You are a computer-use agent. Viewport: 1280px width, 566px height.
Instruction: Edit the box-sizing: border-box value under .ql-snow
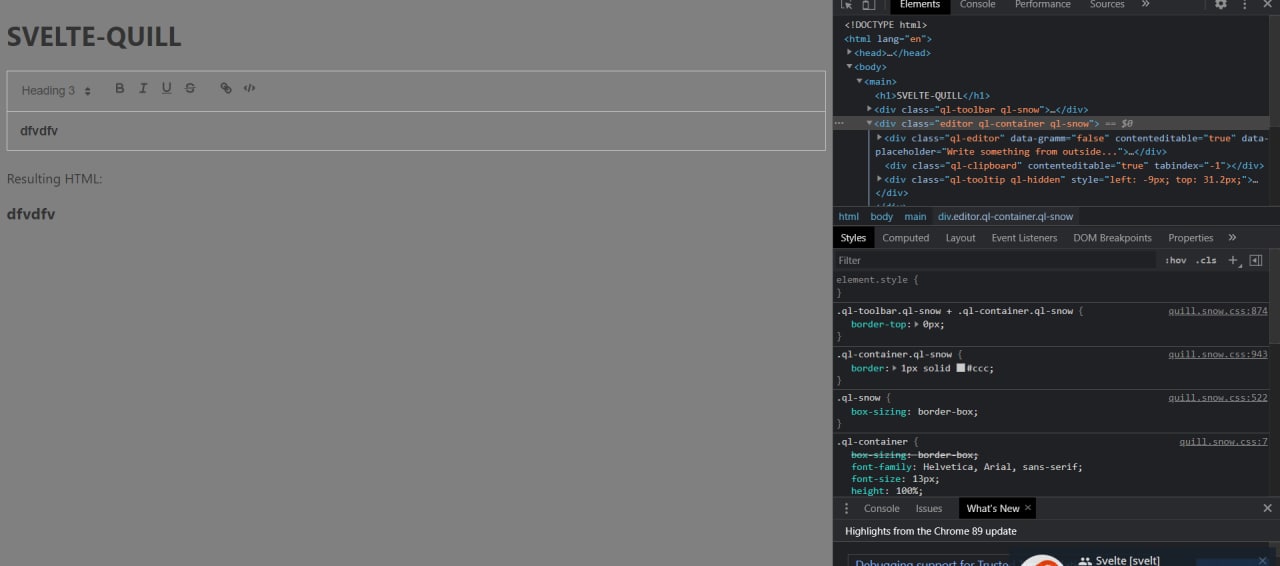point(947,411)
